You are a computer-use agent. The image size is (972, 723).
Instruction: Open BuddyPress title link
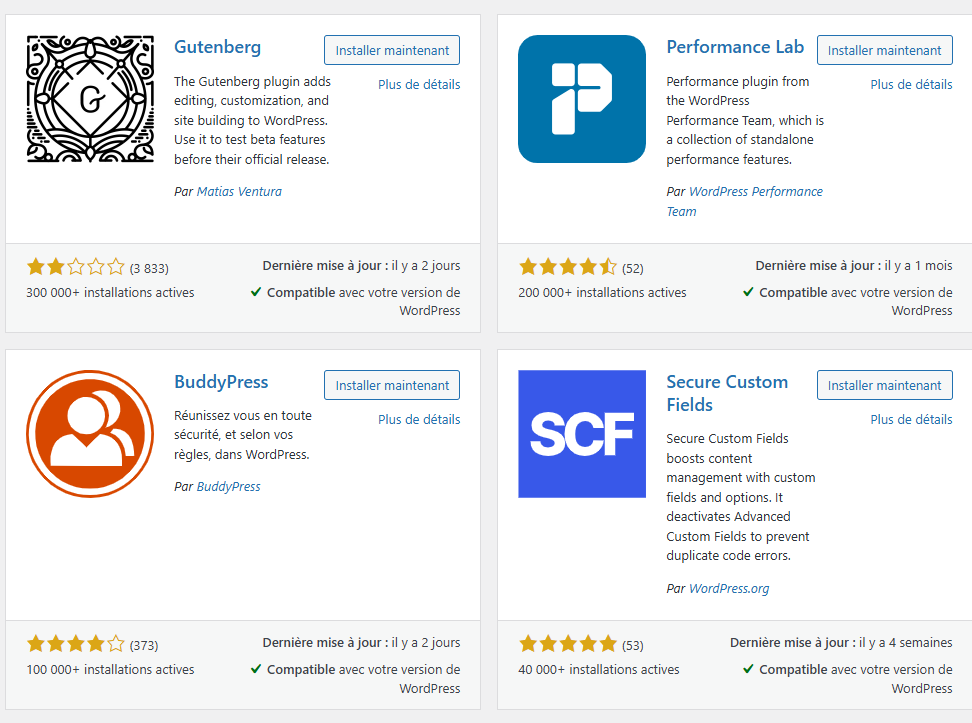pos(221,382)
